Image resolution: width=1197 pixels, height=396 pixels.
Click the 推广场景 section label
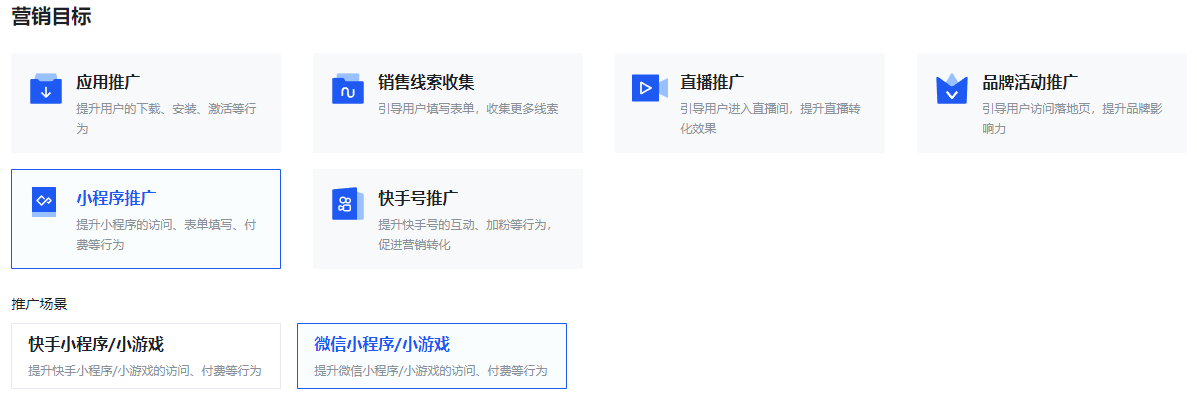click(39, 304)
